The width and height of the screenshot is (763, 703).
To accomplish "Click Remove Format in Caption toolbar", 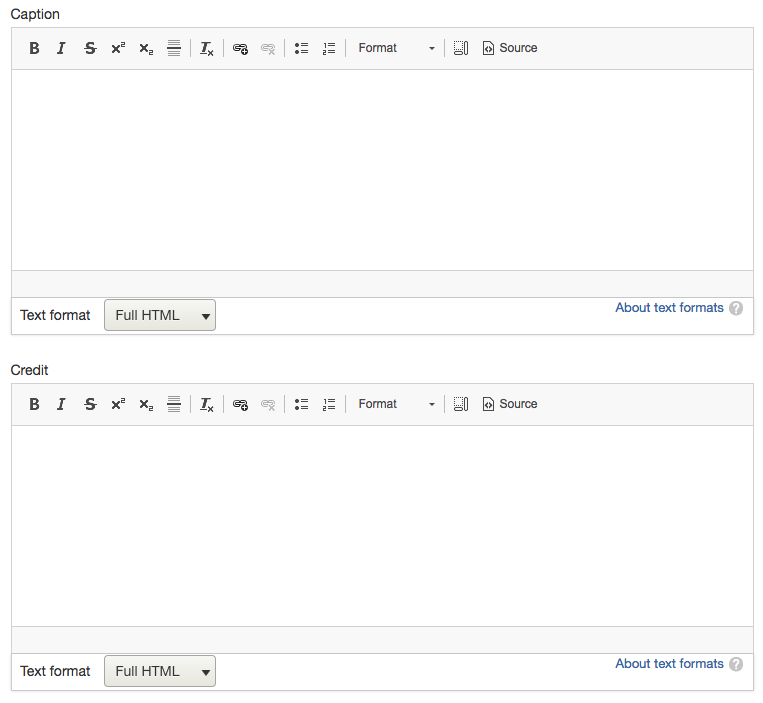I will pos(207,48).
